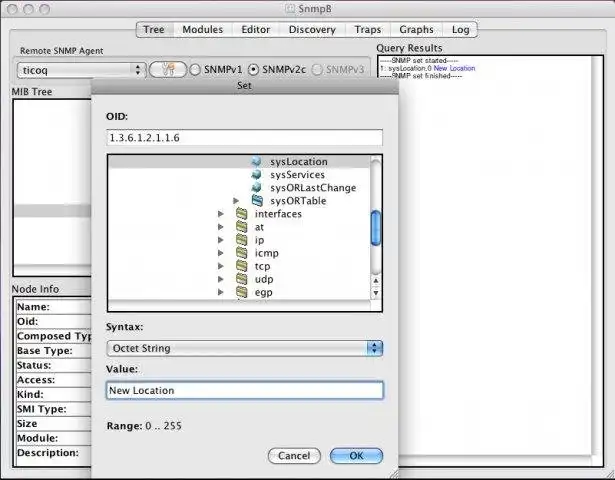615x480 pixels.
Task: Click OK in the Set dialog
Action: point(356,456)
